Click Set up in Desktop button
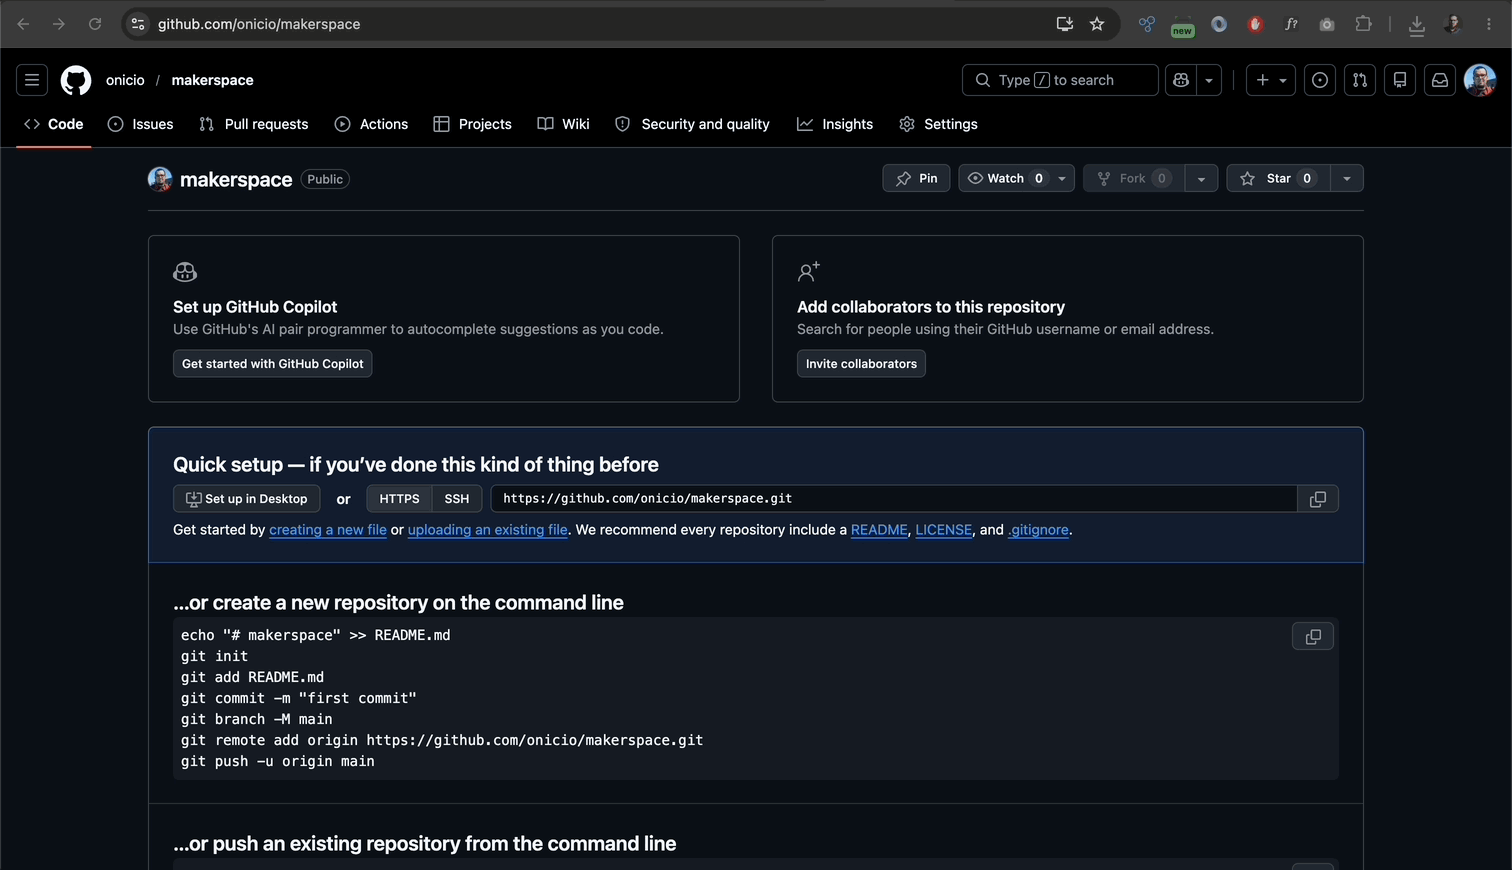The image size is (1512, 870). click(x=247, y=499)
